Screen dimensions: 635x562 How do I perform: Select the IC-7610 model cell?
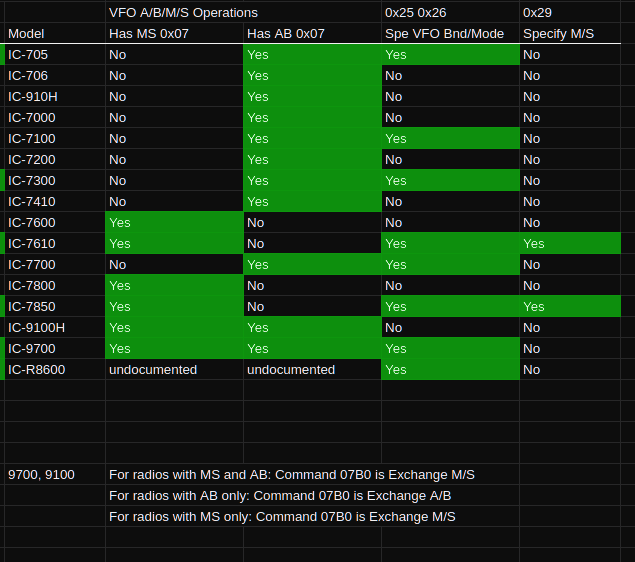[x=55, y=244]
